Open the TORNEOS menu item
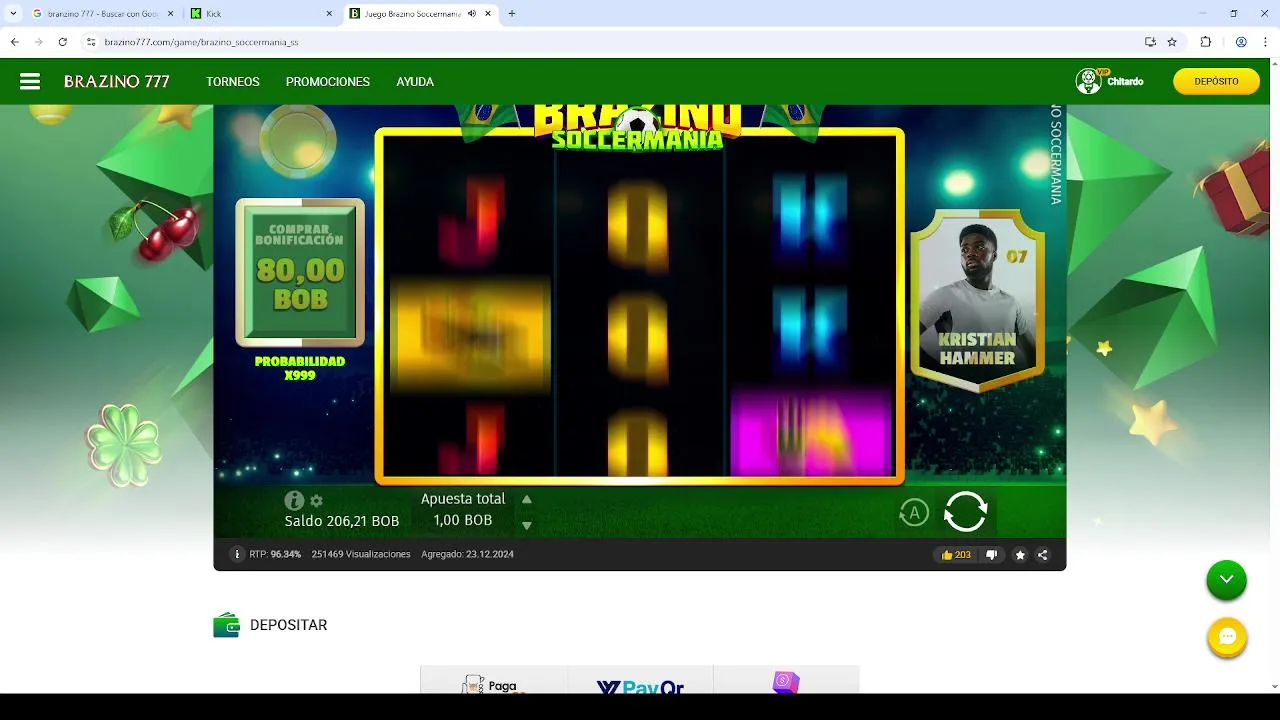 [233, 82]
